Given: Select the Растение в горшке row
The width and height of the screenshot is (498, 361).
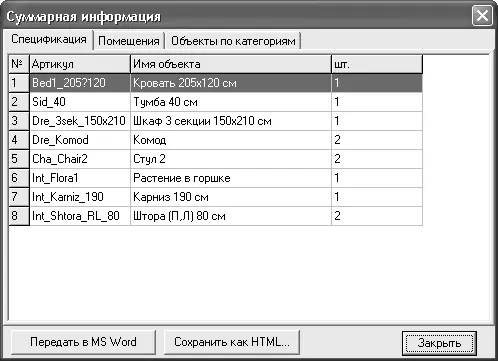Looking at the screenshot, I should [216, 178].
